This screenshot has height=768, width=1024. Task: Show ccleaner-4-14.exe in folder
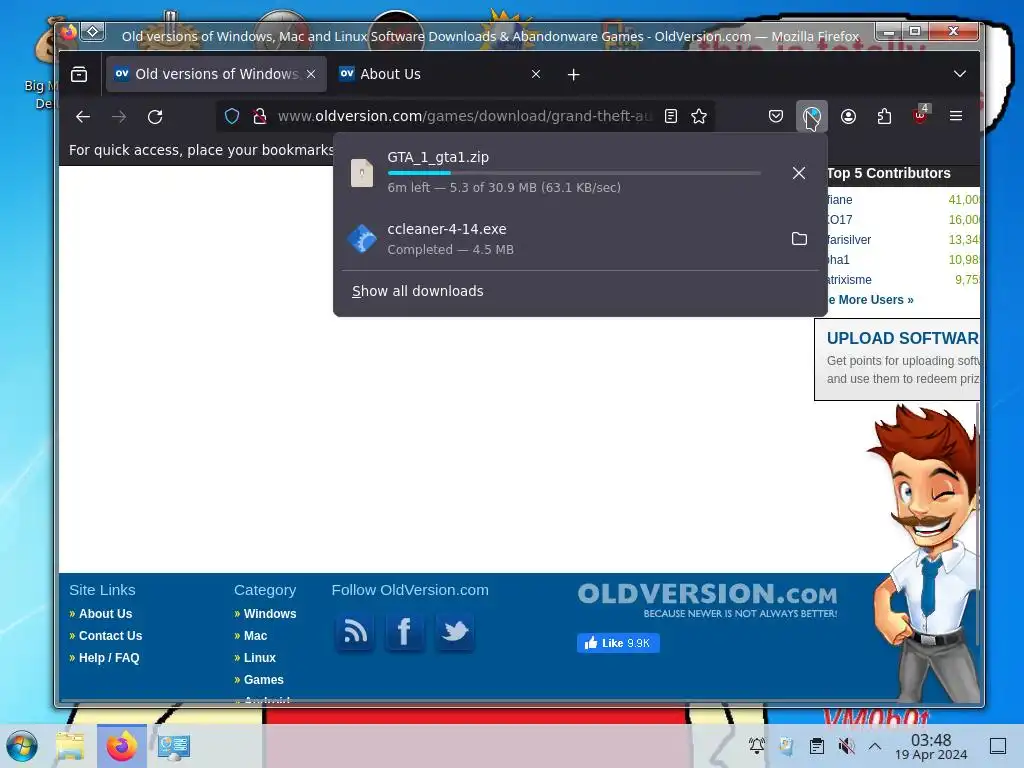[799, 238]
